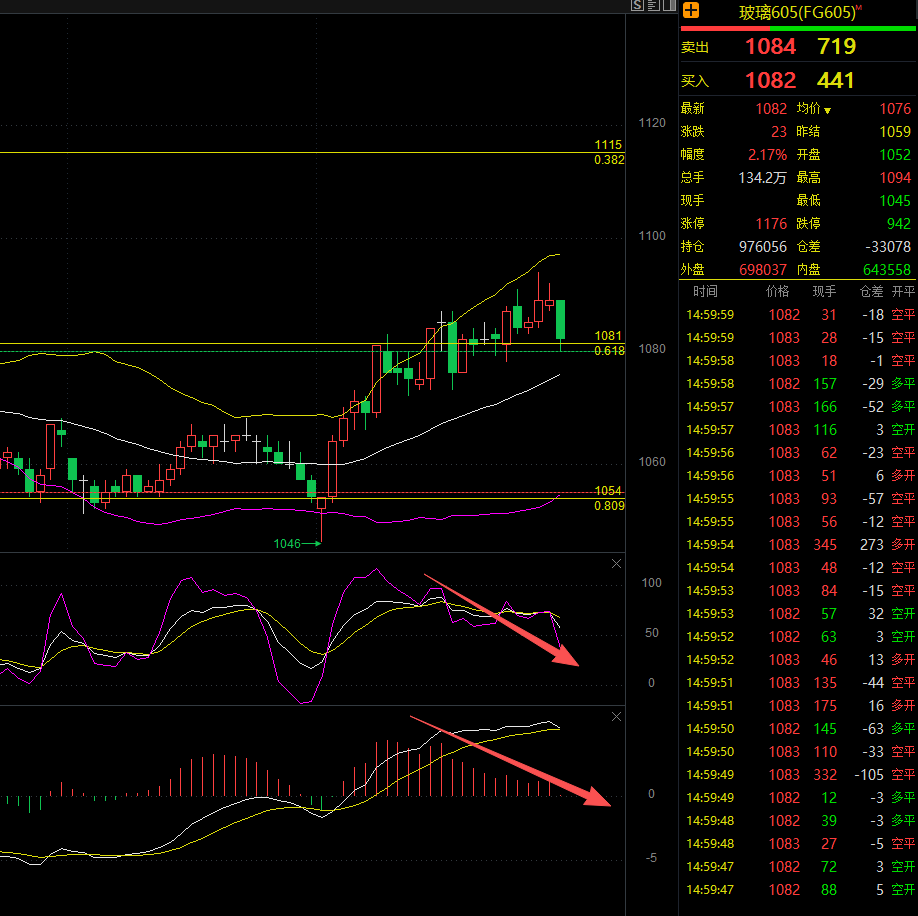Screen dimensions: 918x916
Task: Close the MACD indicator sub-panel
Action: tap(616, 716)
